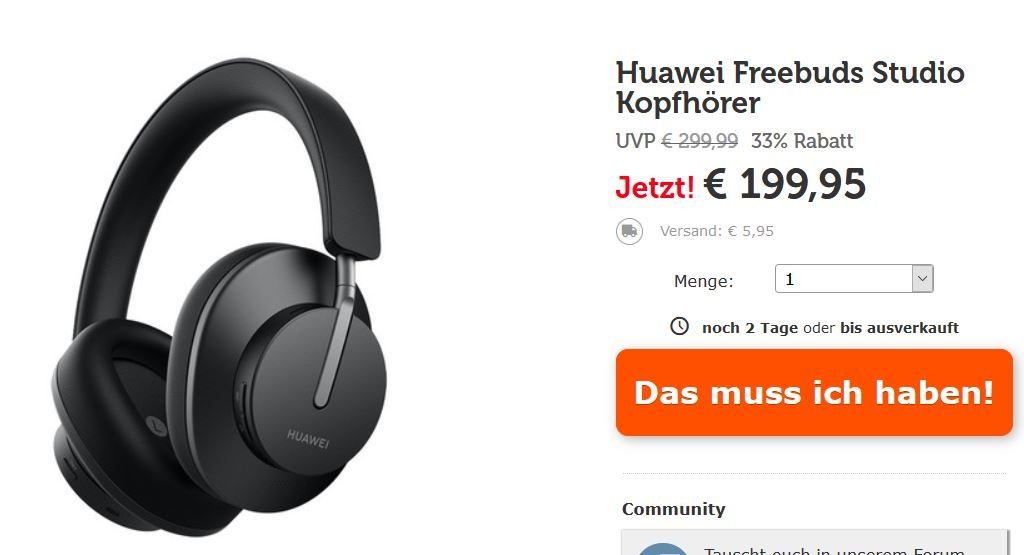Click the clock icon beside remaining time
Viewport: 1024px width, 555px height.
pyautogui.click(x=679, y=326)
